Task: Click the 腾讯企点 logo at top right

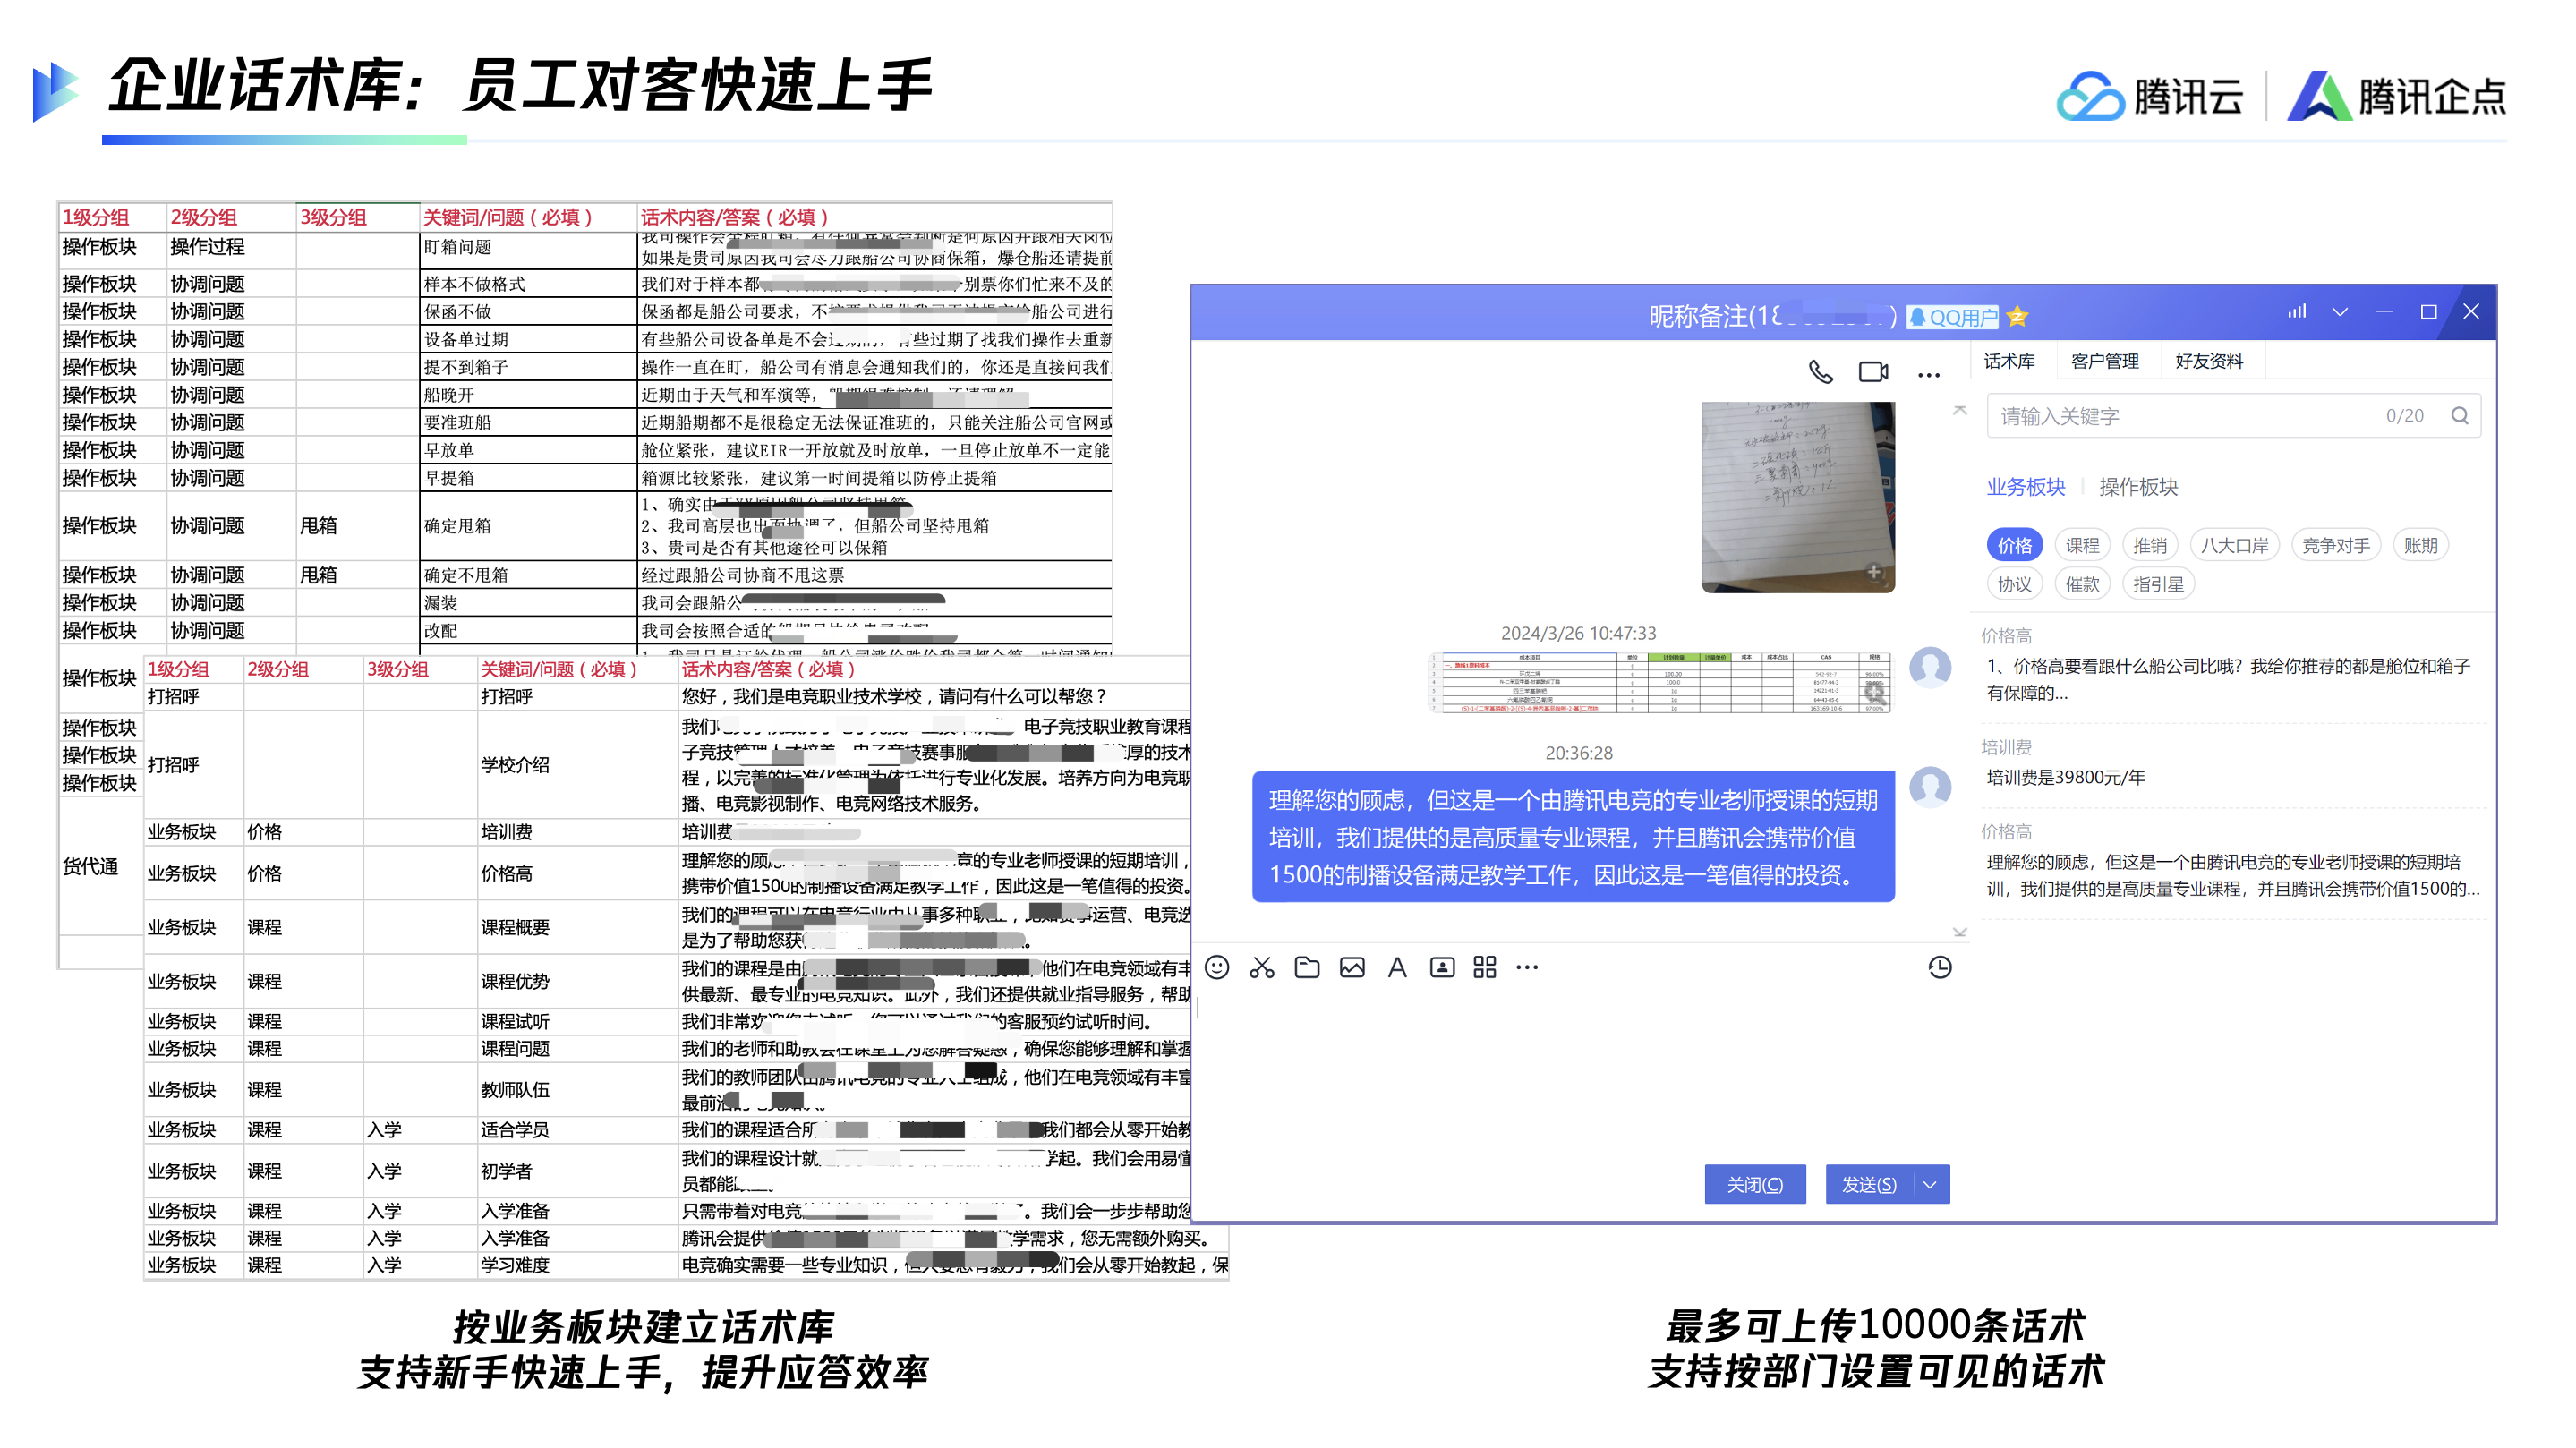Action: (2397, 96)
